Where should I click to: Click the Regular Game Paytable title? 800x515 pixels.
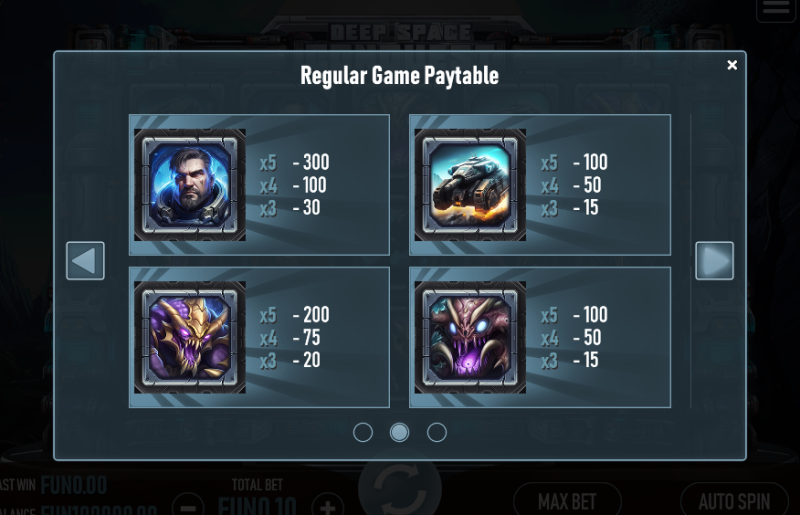point(399,76)
